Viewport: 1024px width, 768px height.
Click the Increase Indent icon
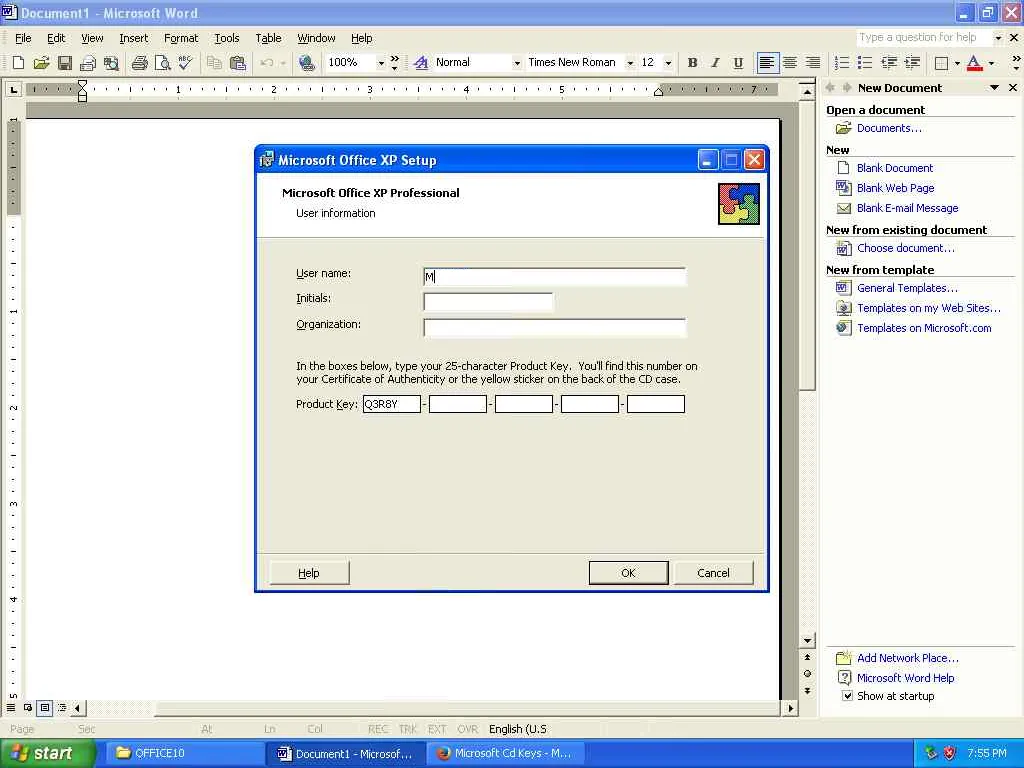(x=912, y=63)
